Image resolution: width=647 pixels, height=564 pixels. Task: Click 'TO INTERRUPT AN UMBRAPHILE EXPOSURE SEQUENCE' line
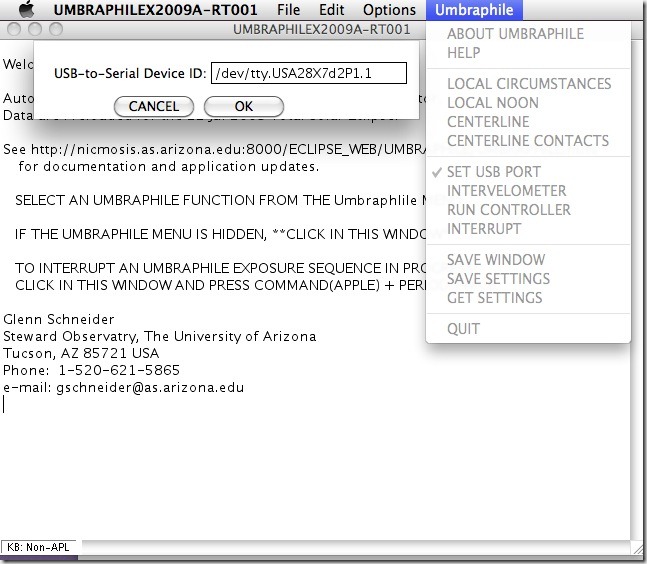coord(220,268)
